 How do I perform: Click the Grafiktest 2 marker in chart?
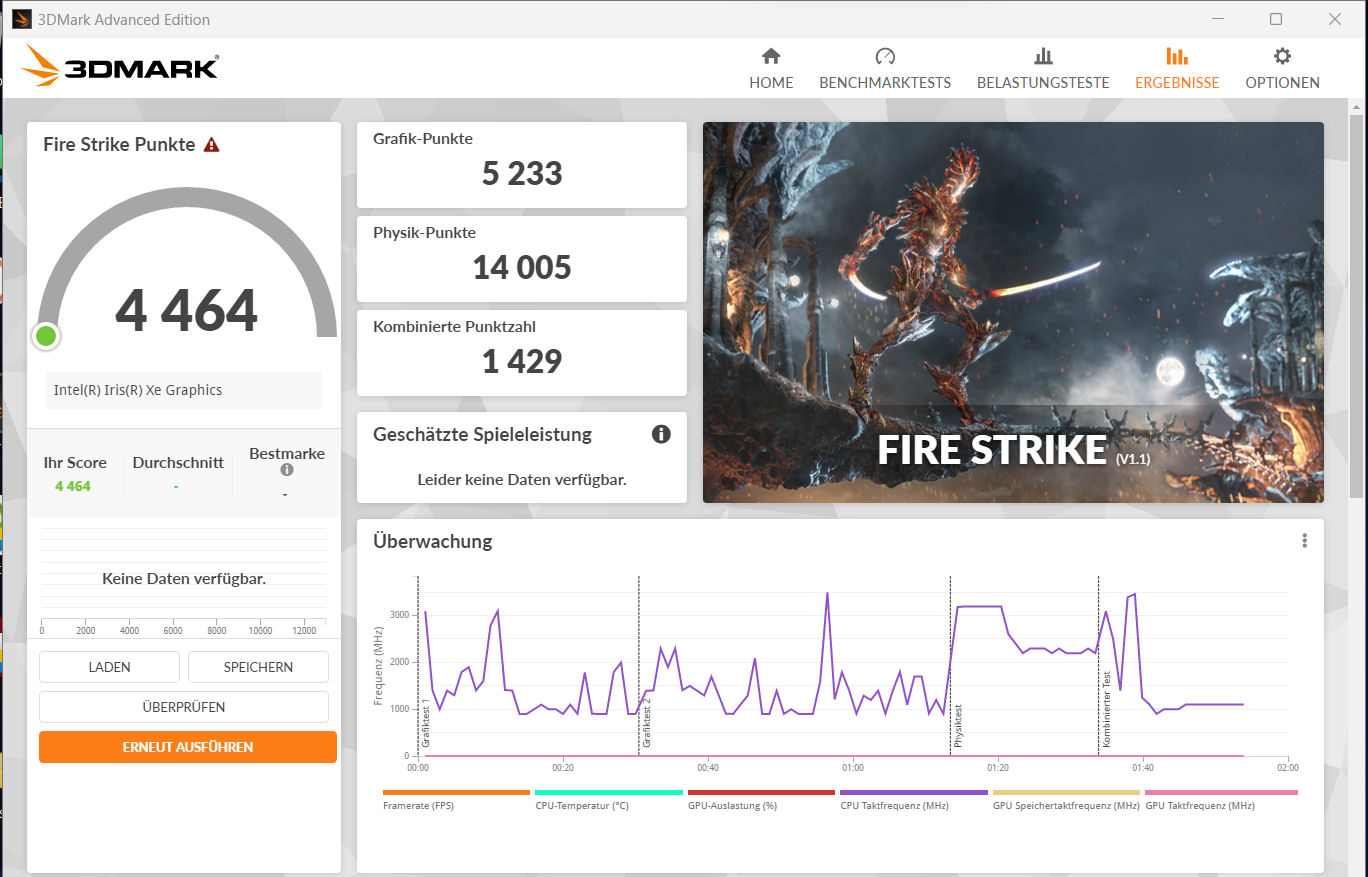click(x=646, y=724)
